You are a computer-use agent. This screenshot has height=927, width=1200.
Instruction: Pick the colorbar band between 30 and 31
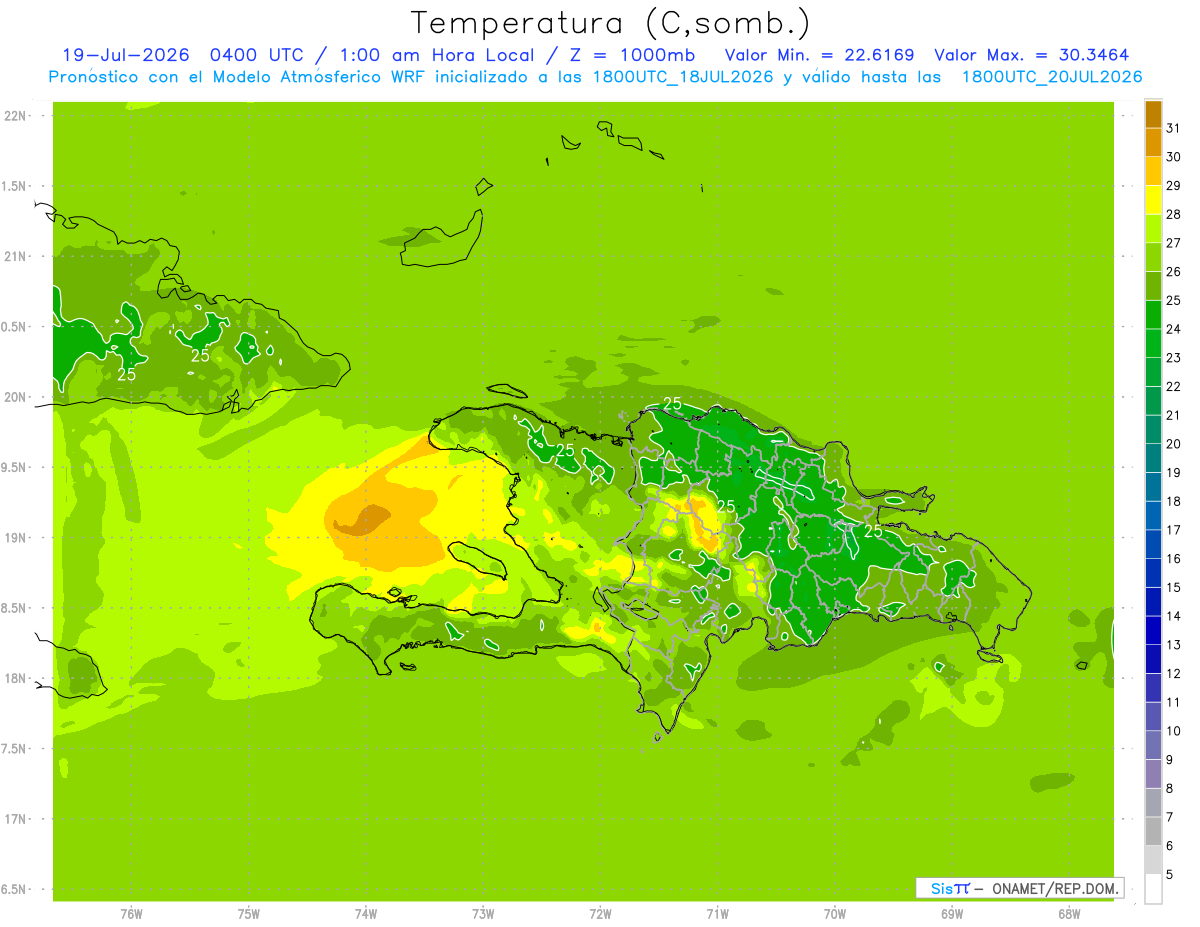point(1153,143)
